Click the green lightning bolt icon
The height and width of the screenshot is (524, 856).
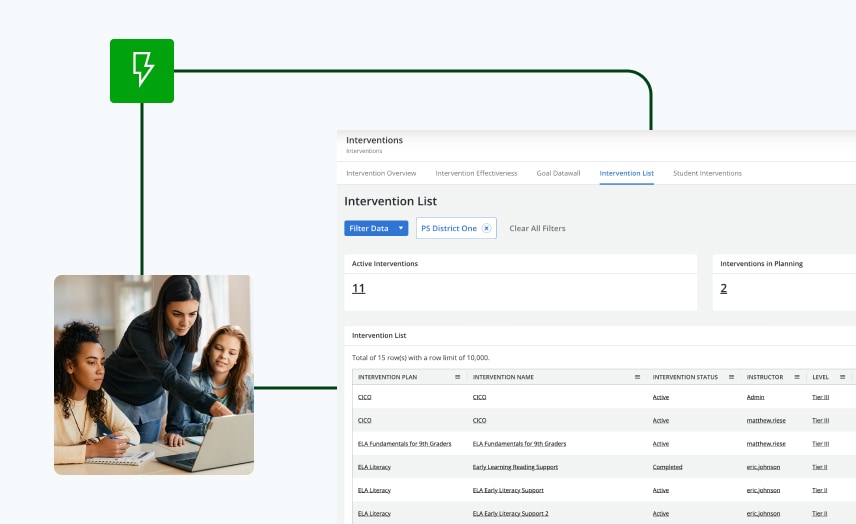click(142, 71)
